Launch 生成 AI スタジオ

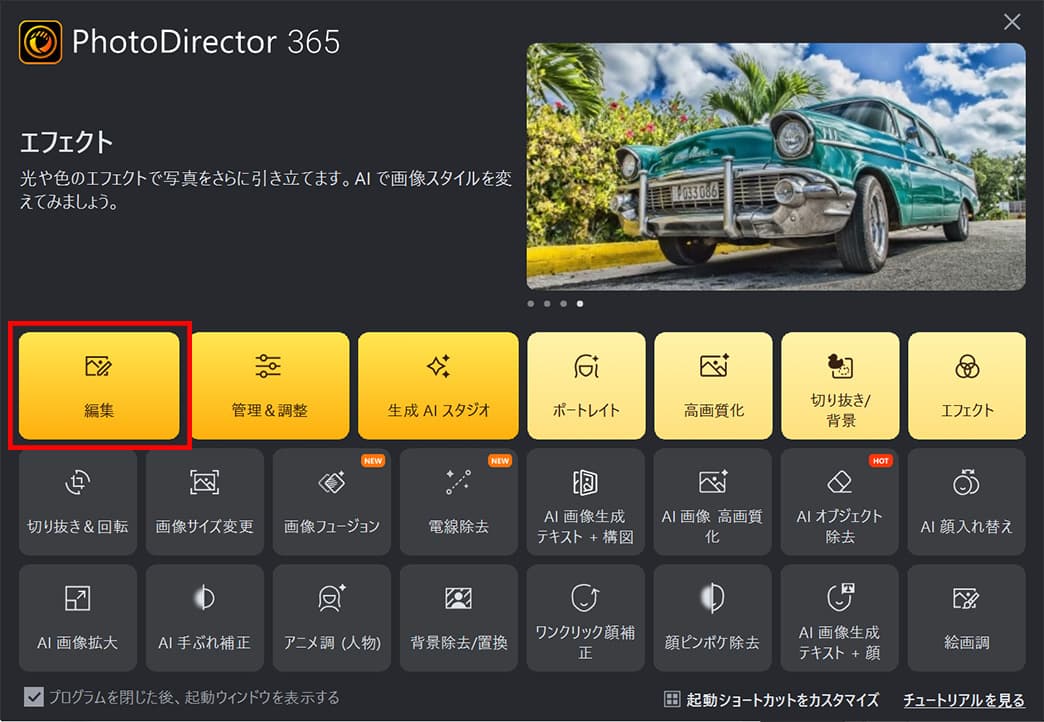point(438,386)
